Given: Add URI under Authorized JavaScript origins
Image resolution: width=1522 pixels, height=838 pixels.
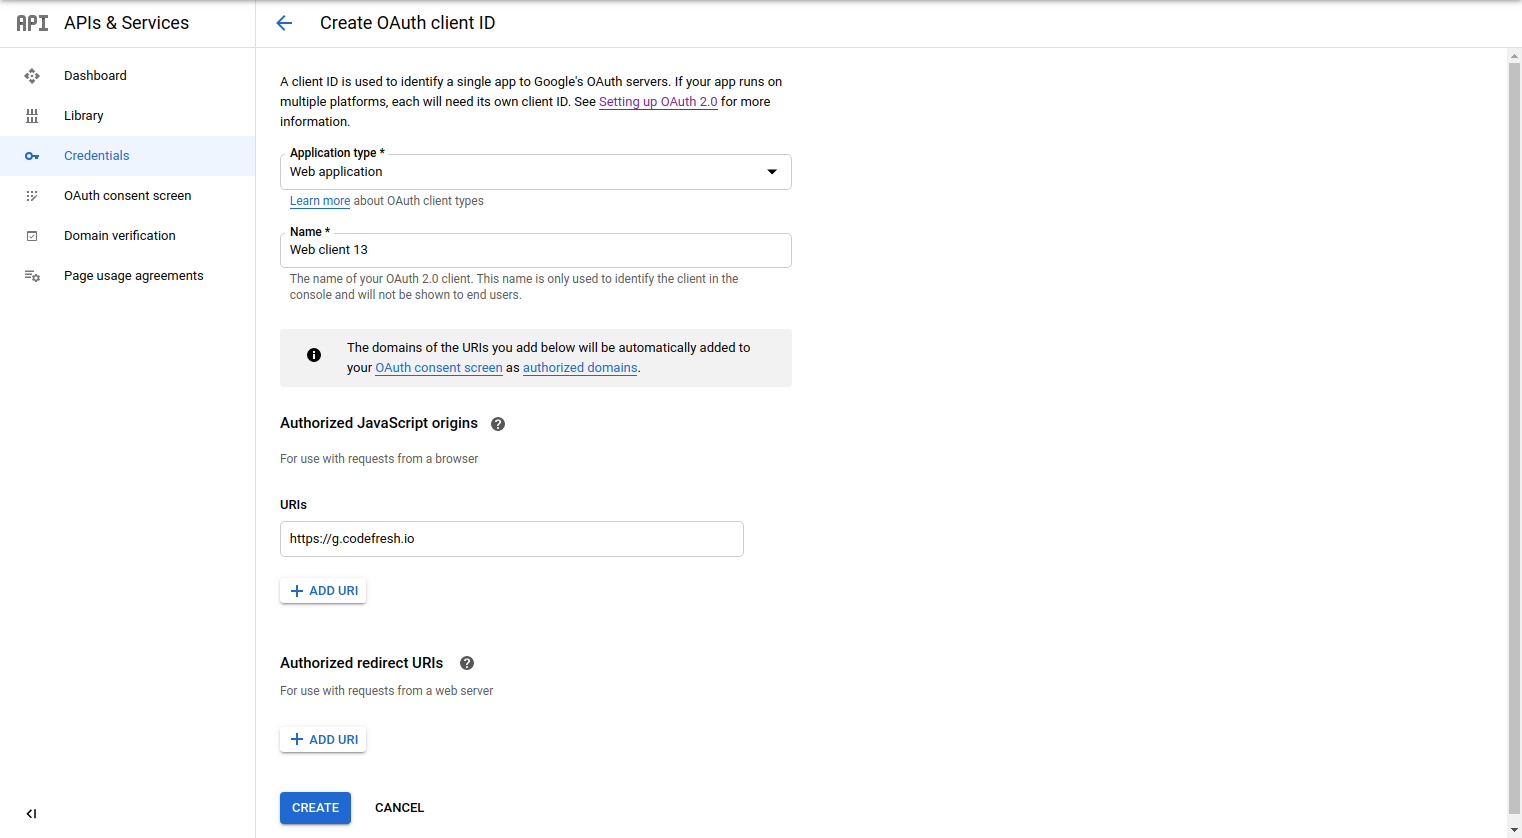Looking at the screenshot, I should pos(323,591).
